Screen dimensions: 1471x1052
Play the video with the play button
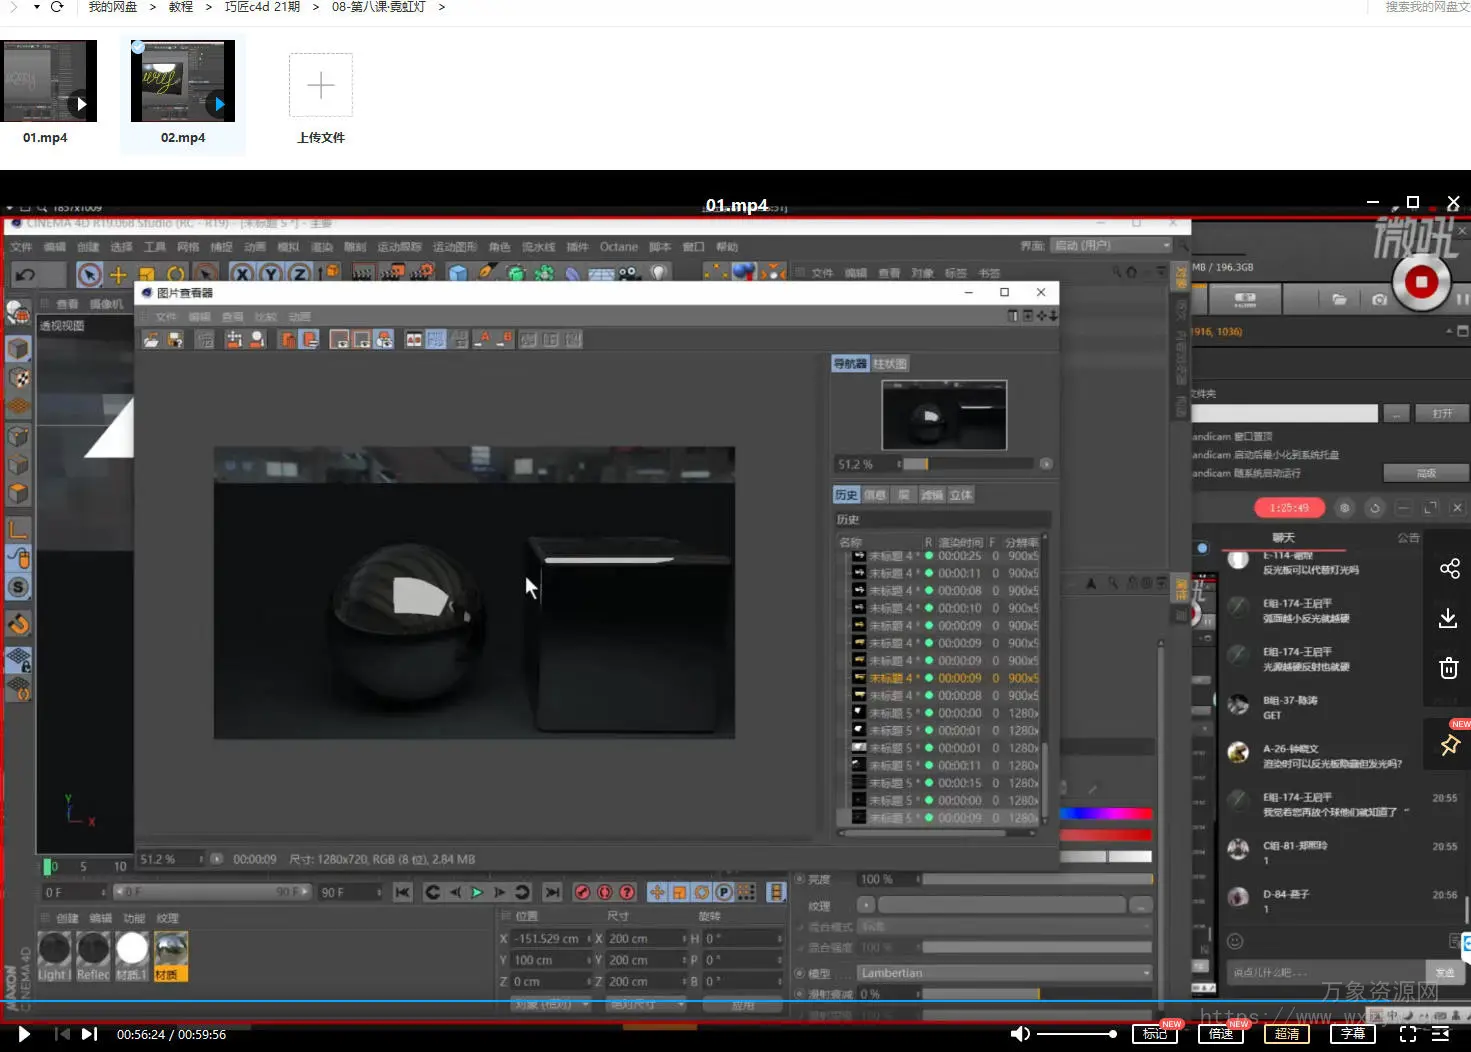click(24, 1034)
